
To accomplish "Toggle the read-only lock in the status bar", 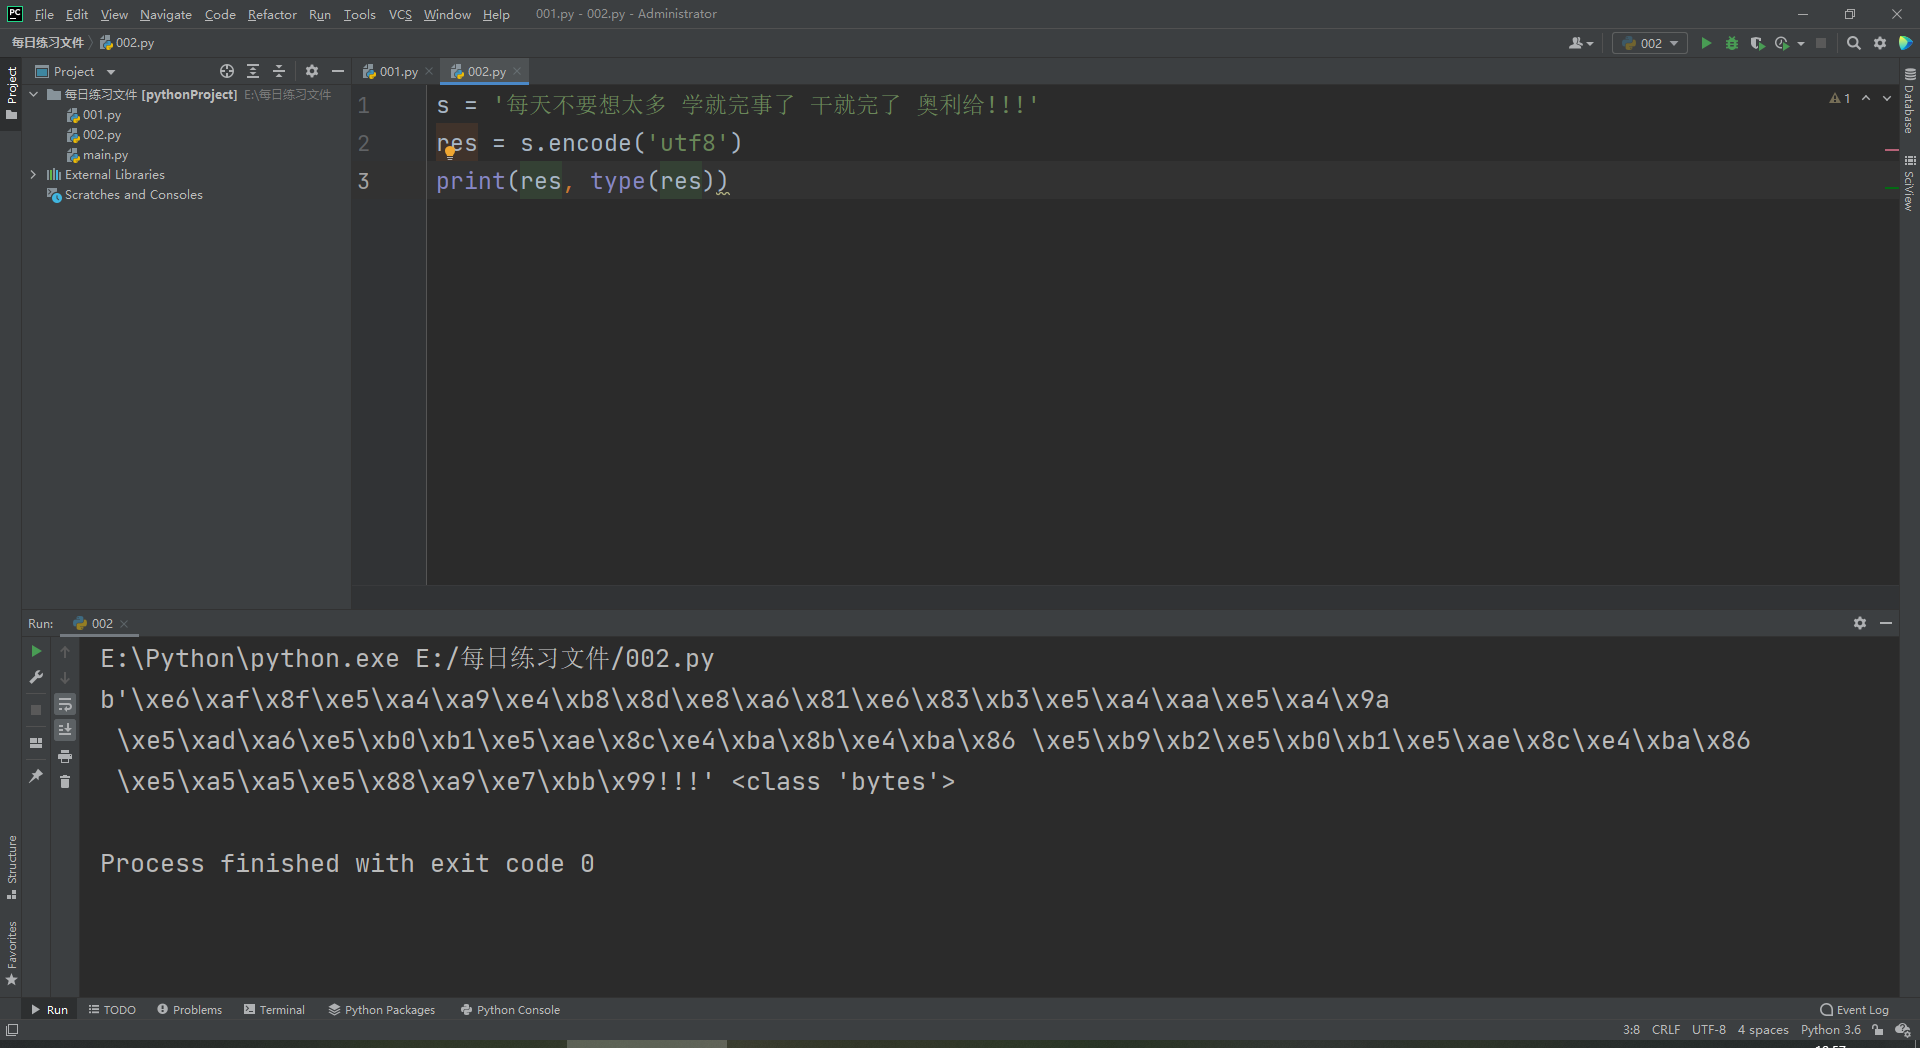I will pyautogui.click(x=1878, y=1030).
